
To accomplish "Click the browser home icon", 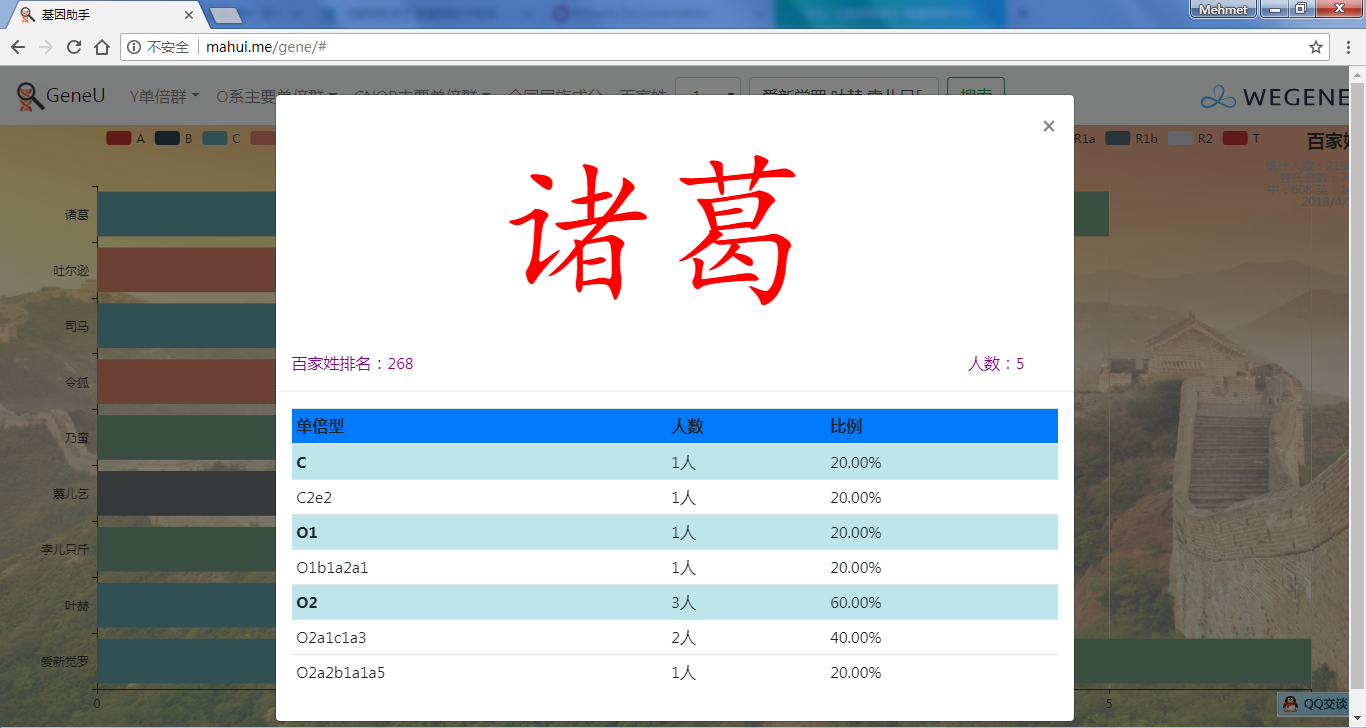I will point(101,47).
